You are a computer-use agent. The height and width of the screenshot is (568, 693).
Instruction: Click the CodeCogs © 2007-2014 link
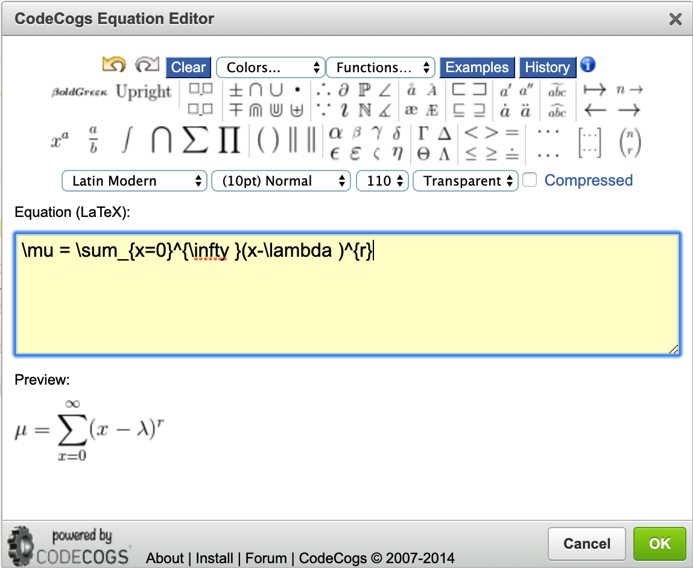(x=377, y=558)
